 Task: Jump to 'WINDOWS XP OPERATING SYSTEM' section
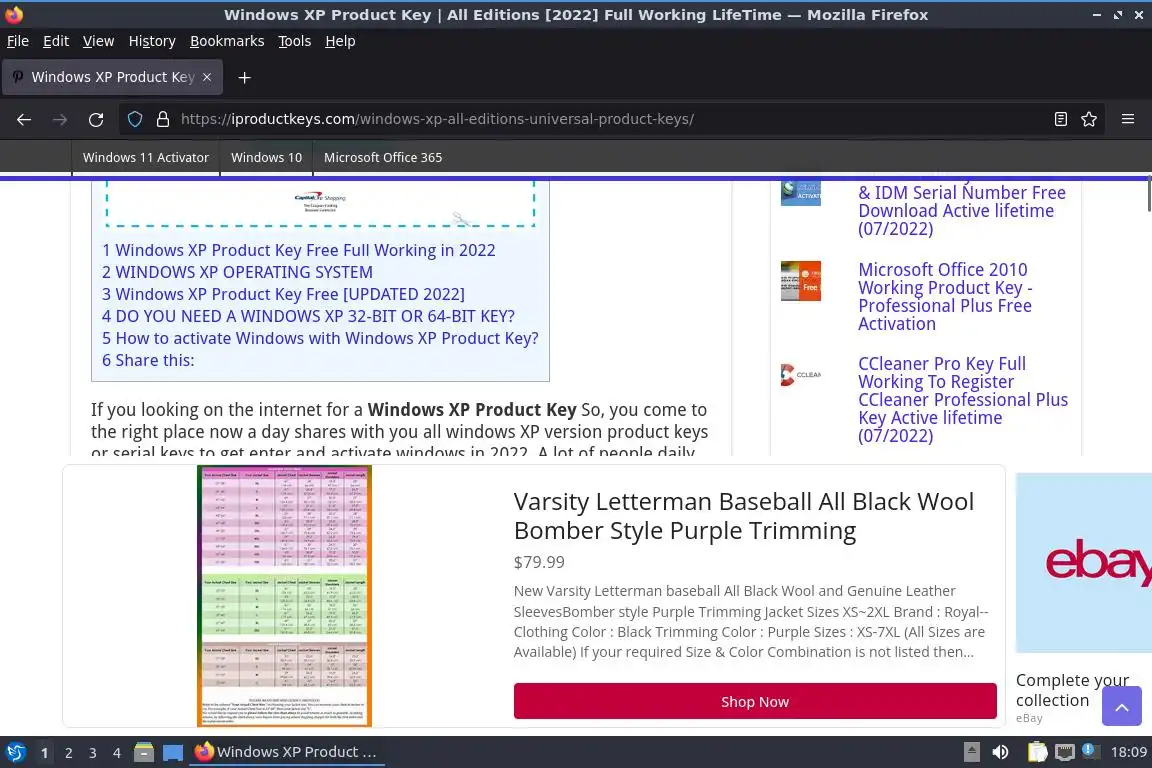pyautogui.click(x=237, y=273)
